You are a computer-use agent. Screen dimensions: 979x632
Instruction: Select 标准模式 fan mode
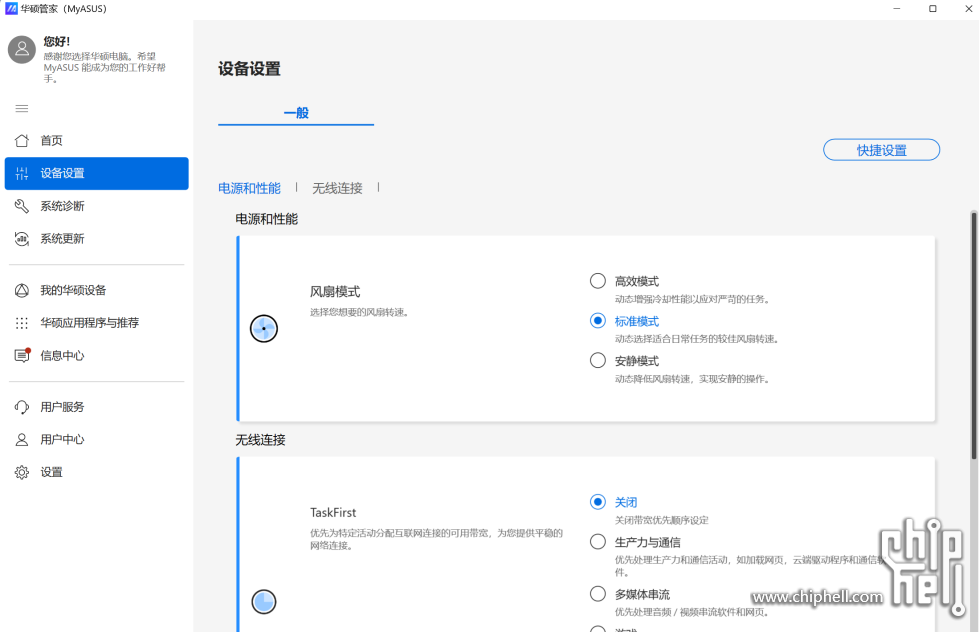(598, 321)
